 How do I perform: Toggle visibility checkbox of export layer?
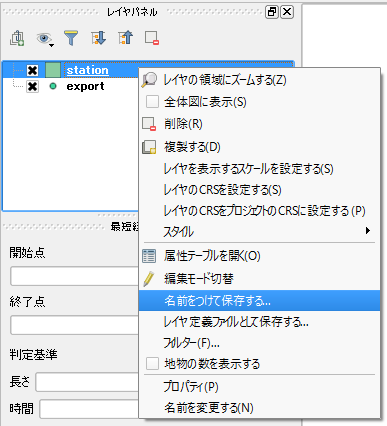(32, 87)
